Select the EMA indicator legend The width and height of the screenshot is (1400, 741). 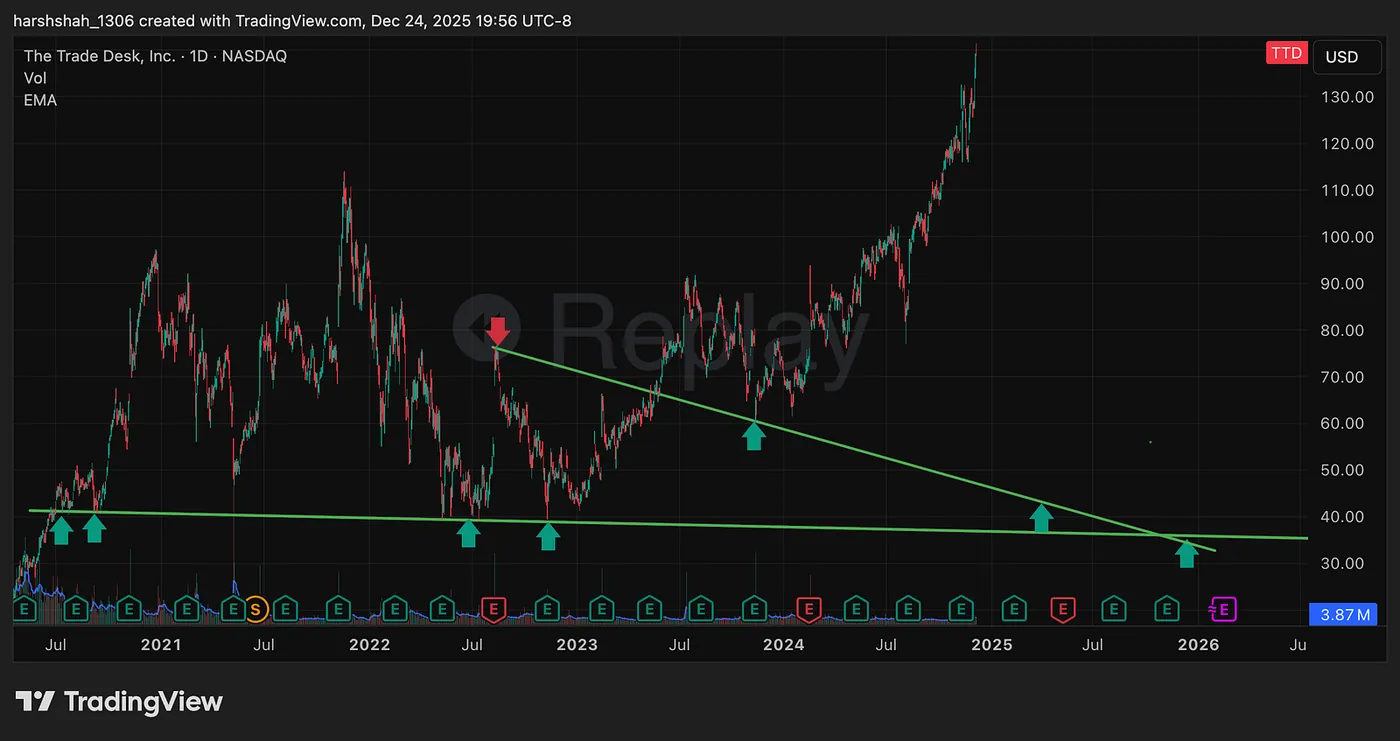coord(40,100)
